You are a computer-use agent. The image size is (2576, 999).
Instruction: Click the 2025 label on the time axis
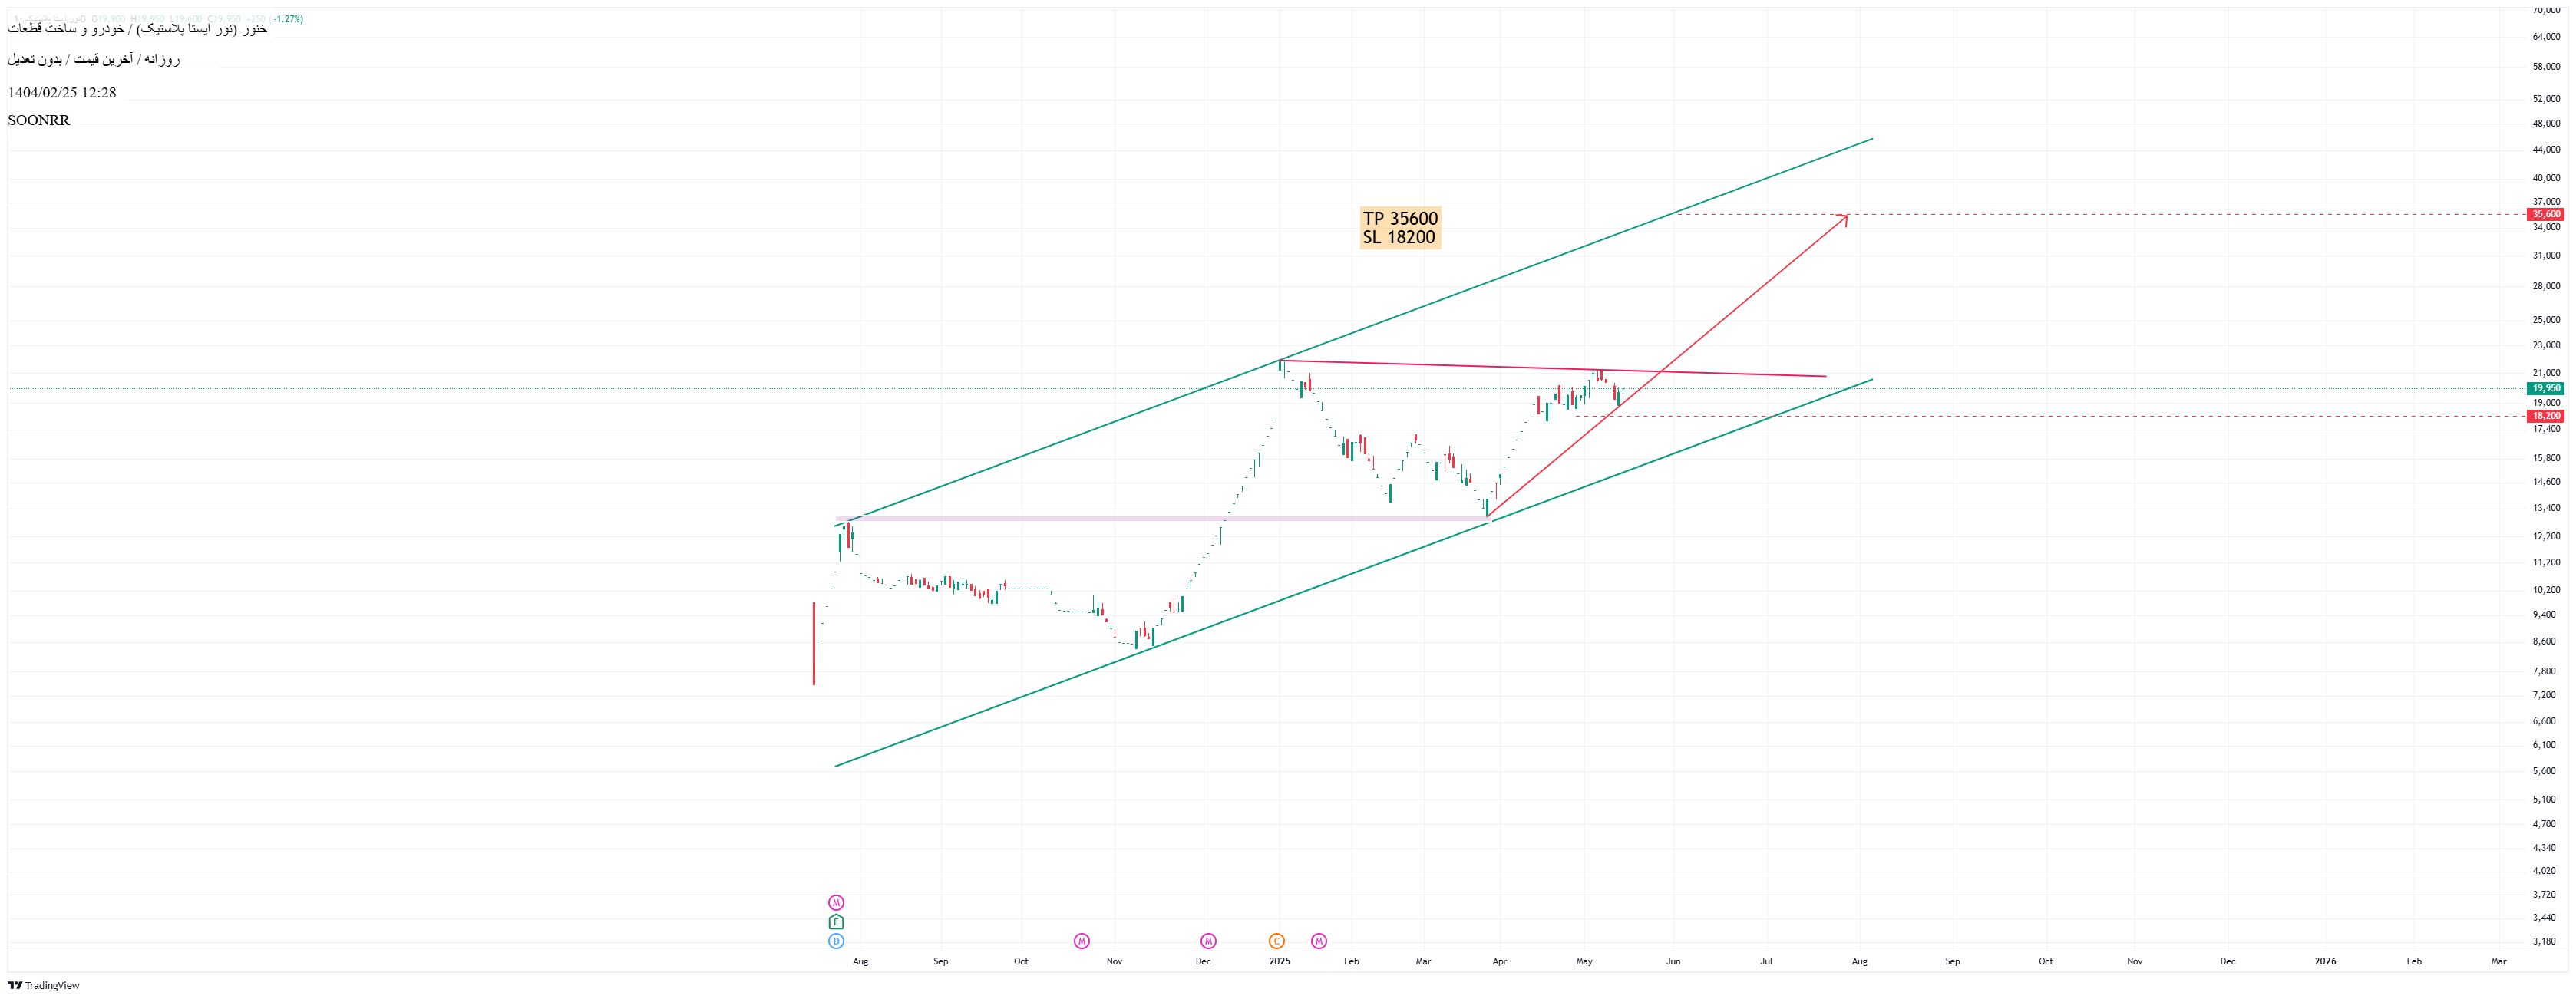pos(1279,961)
